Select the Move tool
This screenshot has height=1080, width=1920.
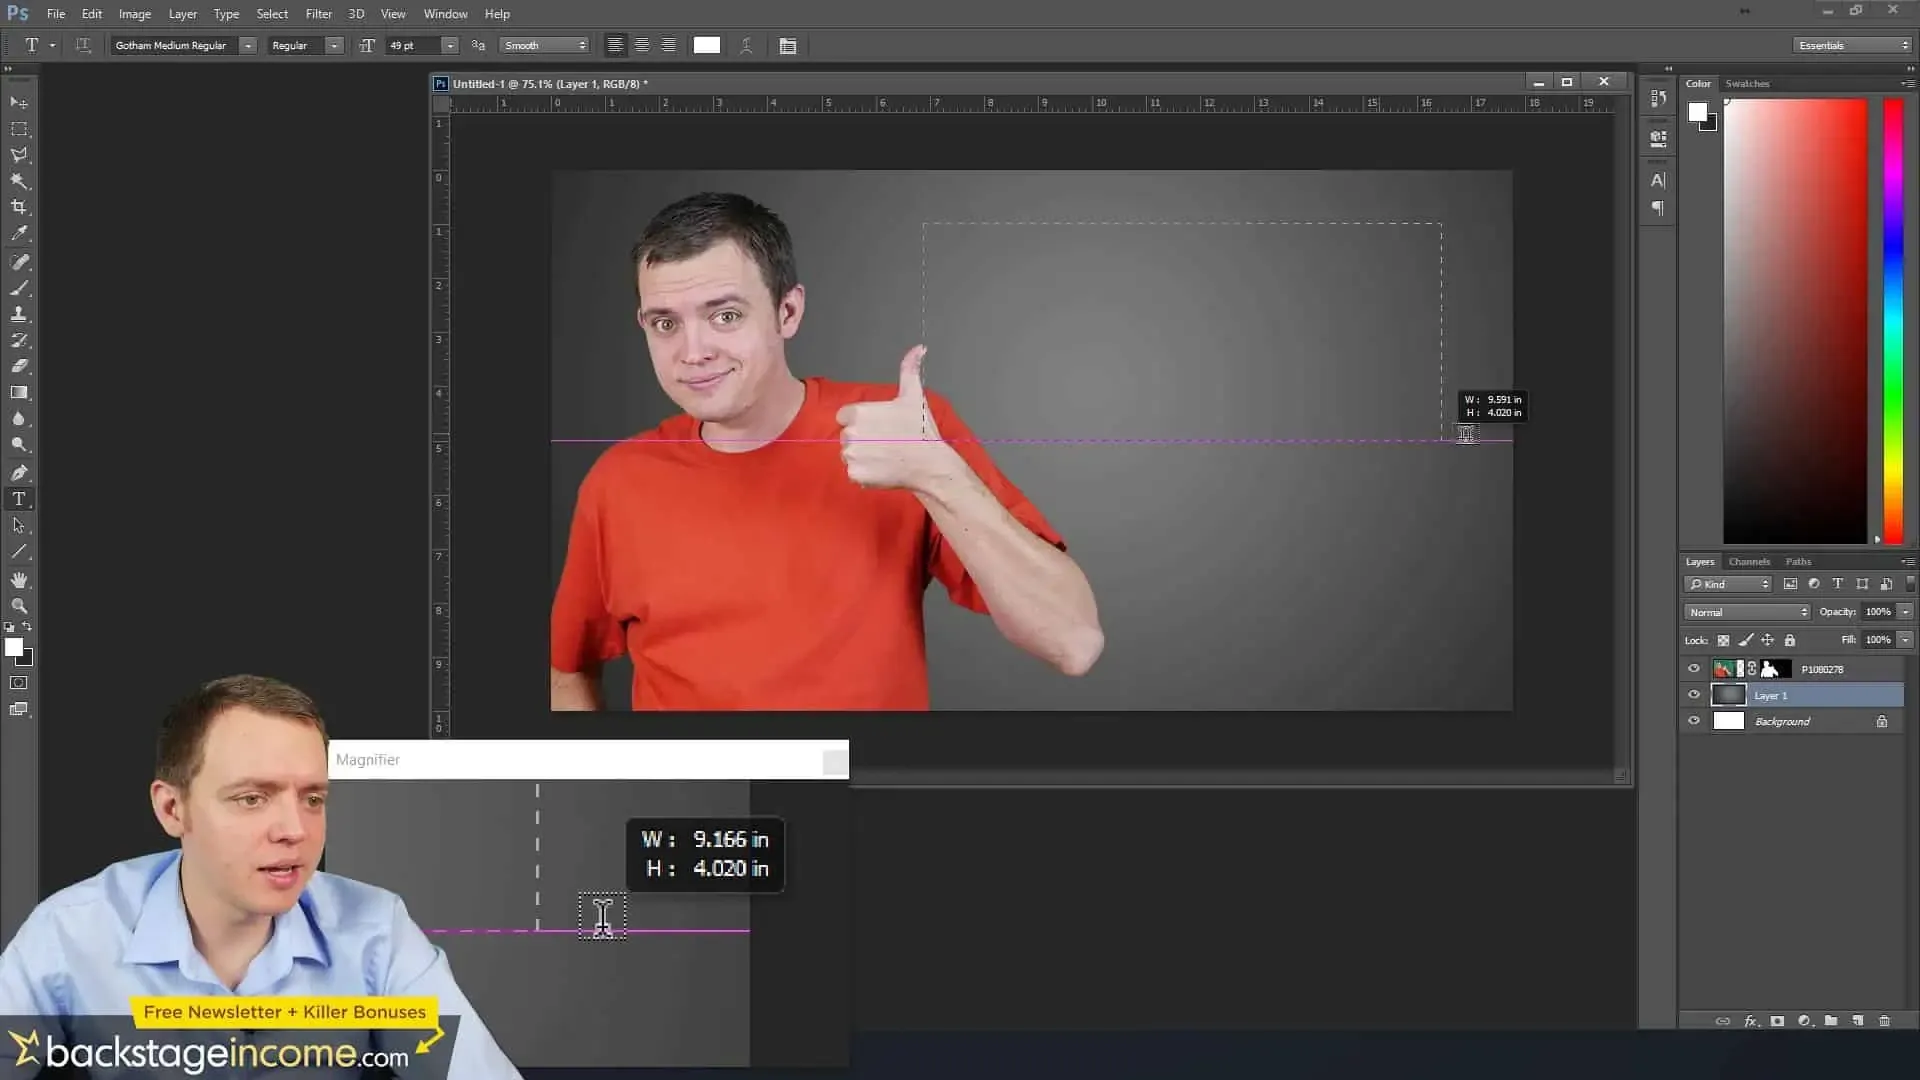[x=18, y=103]
